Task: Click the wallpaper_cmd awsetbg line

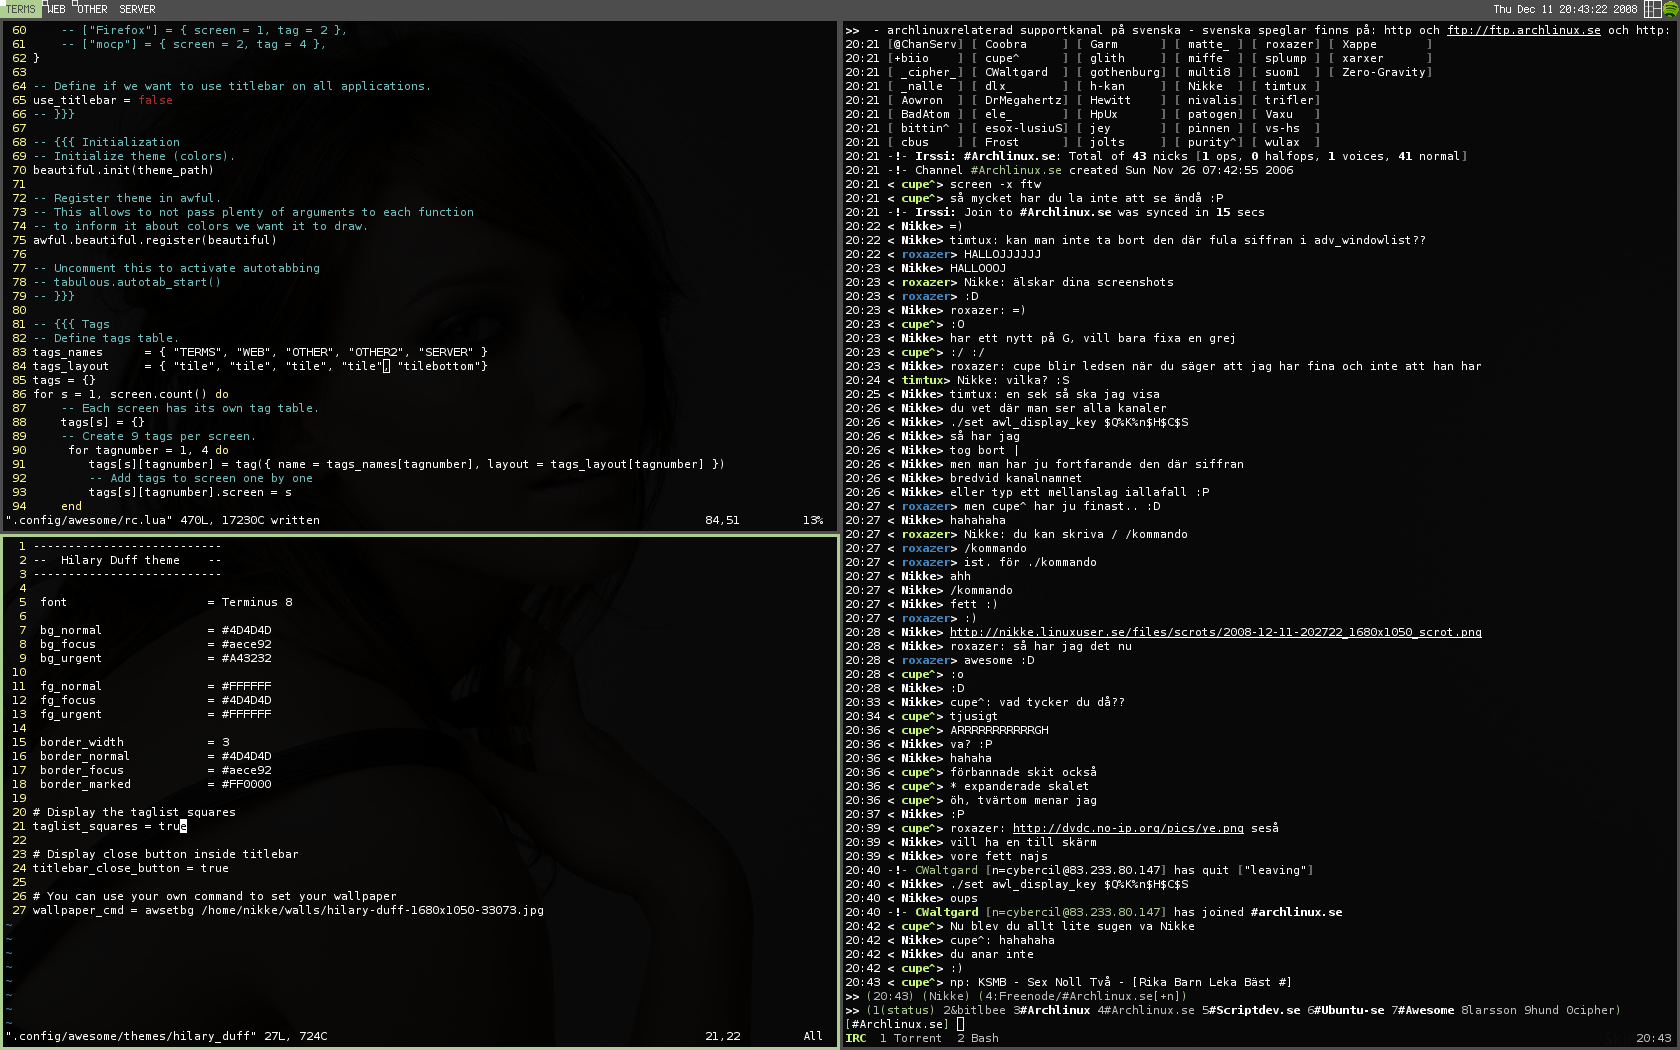Action: coord(288,910)
